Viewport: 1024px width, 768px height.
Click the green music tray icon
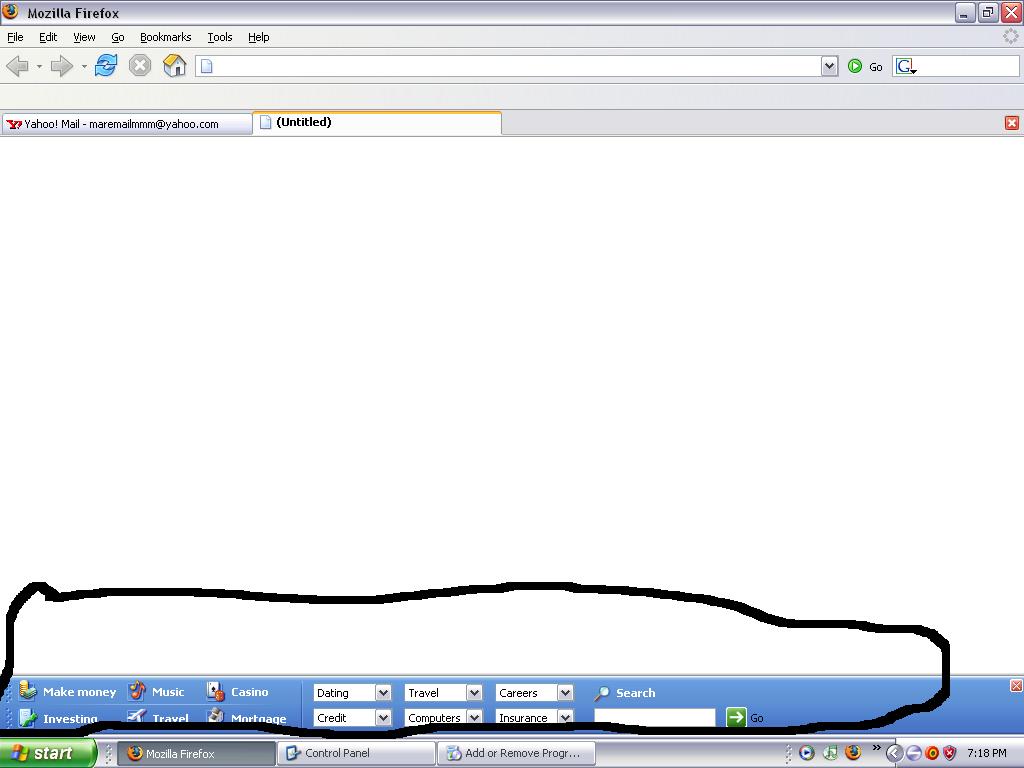point(830,753)
